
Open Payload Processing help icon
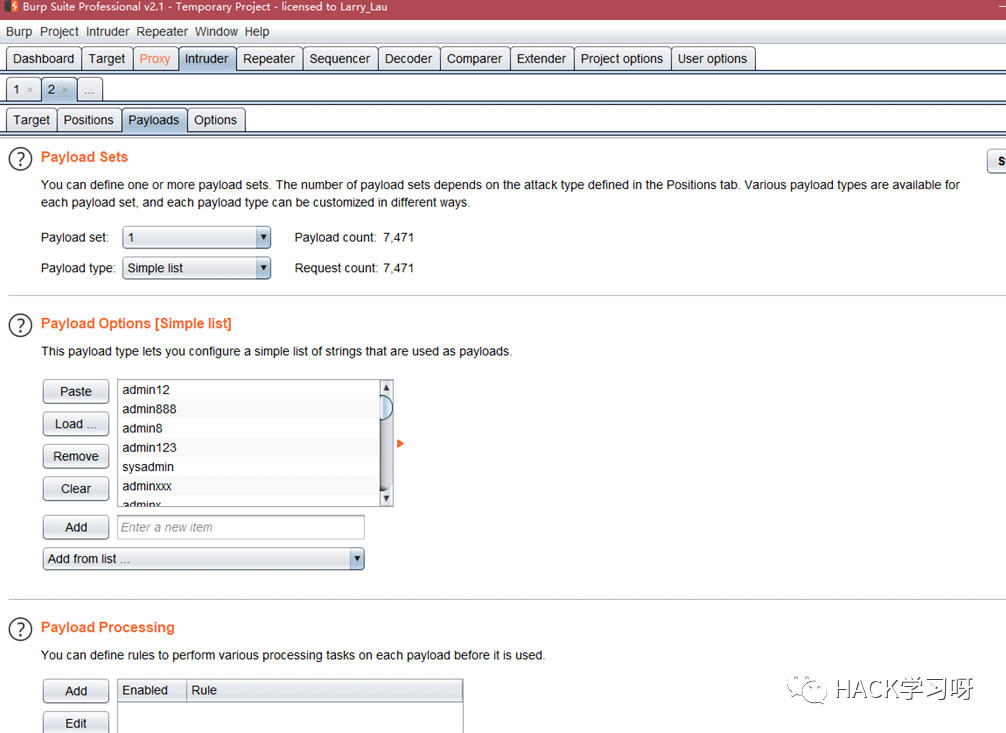(21, 630)
